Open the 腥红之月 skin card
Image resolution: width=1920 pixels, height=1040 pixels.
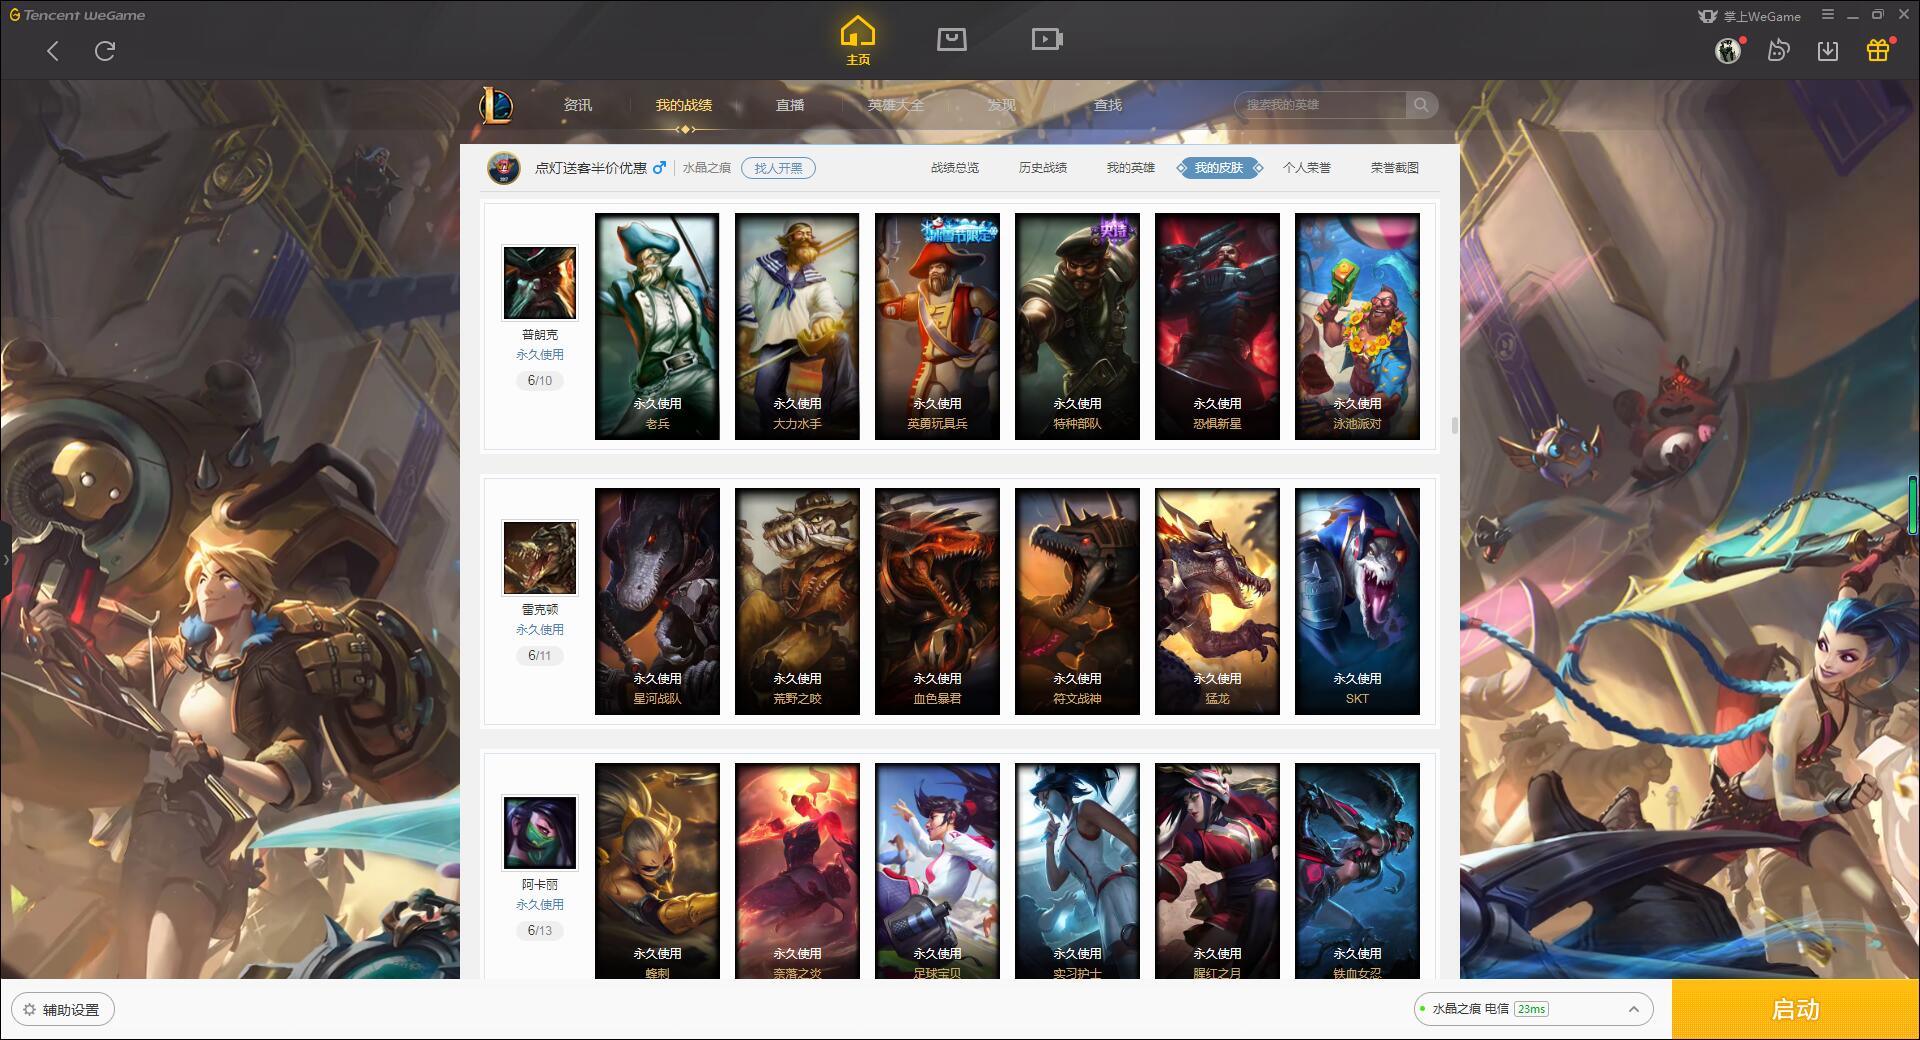point(1217,870)
